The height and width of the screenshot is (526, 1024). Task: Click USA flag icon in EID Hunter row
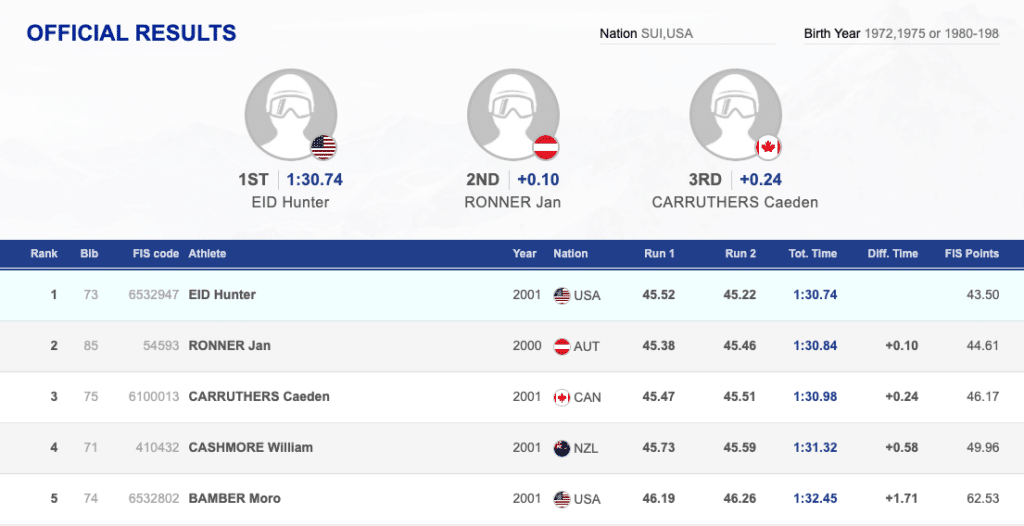tap(562, 295)
